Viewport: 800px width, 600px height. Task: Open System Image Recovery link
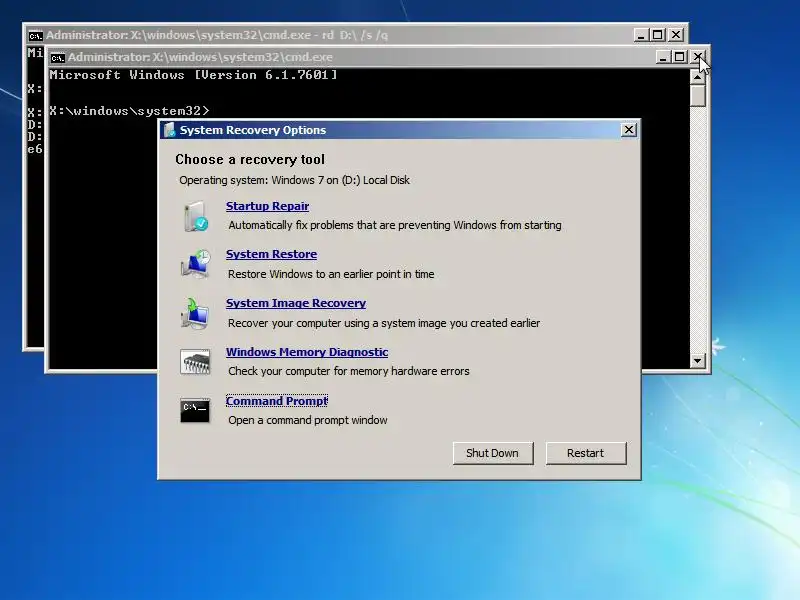[296, 303]
